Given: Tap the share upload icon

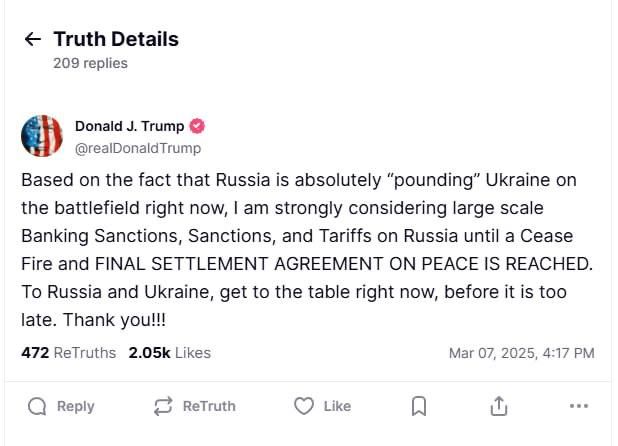Looking at the screenshot, I should point(499,406).
